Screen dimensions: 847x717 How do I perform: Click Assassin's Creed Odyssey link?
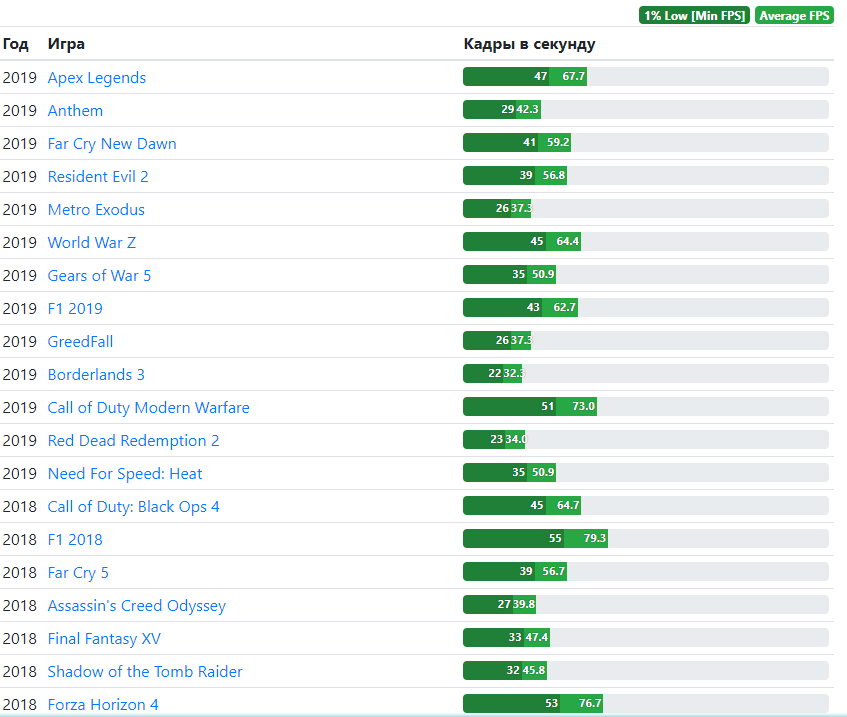pos(137,606)
